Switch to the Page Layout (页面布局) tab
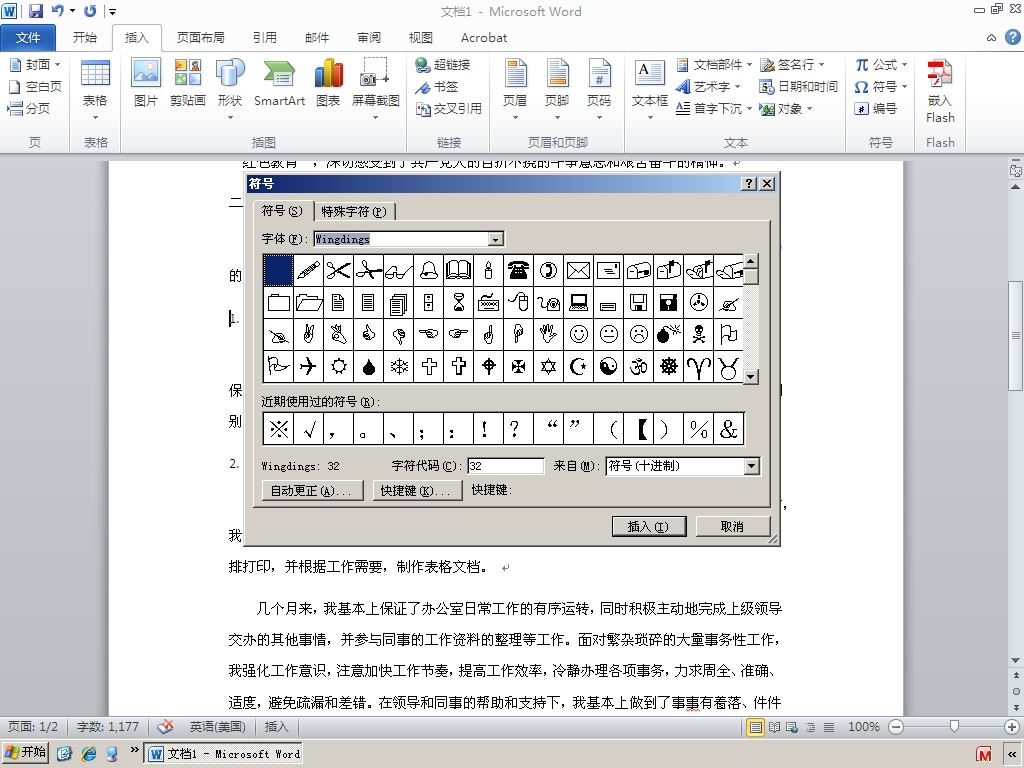The image size is (1024, 768). pyautogui.click(x=200, y=38)
